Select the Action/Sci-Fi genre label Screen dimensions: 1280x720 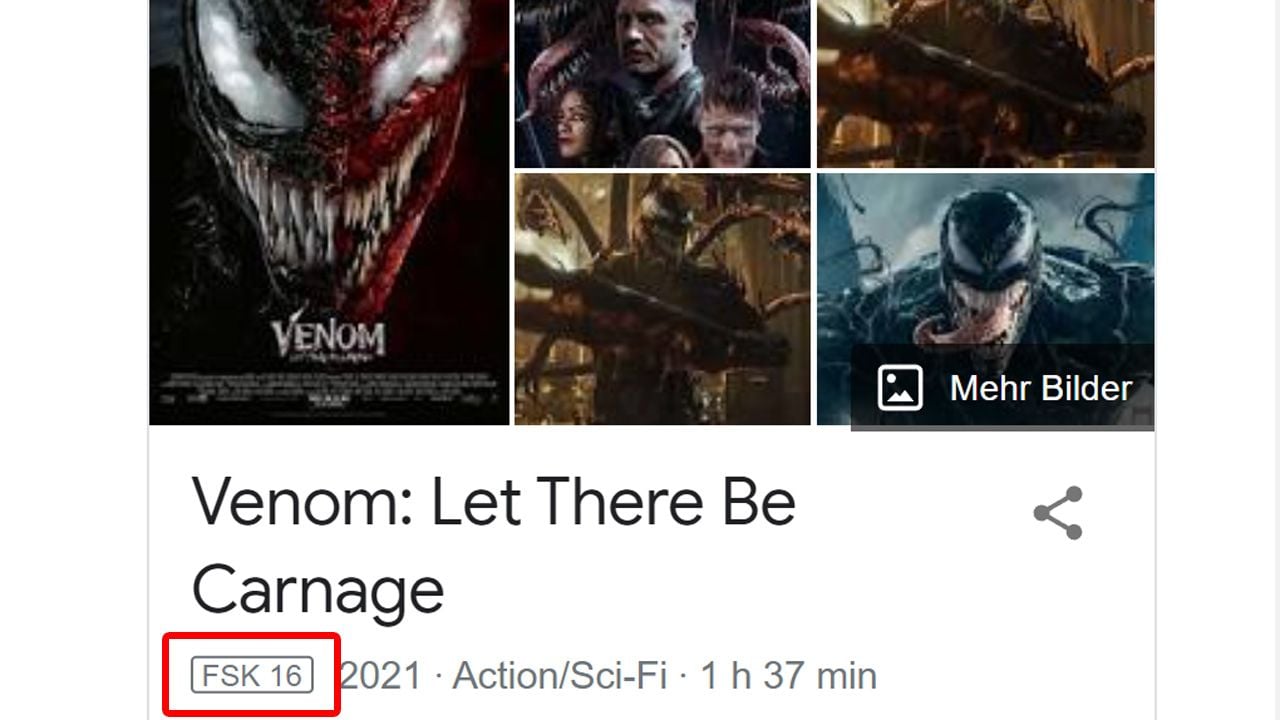click(560, 676)
